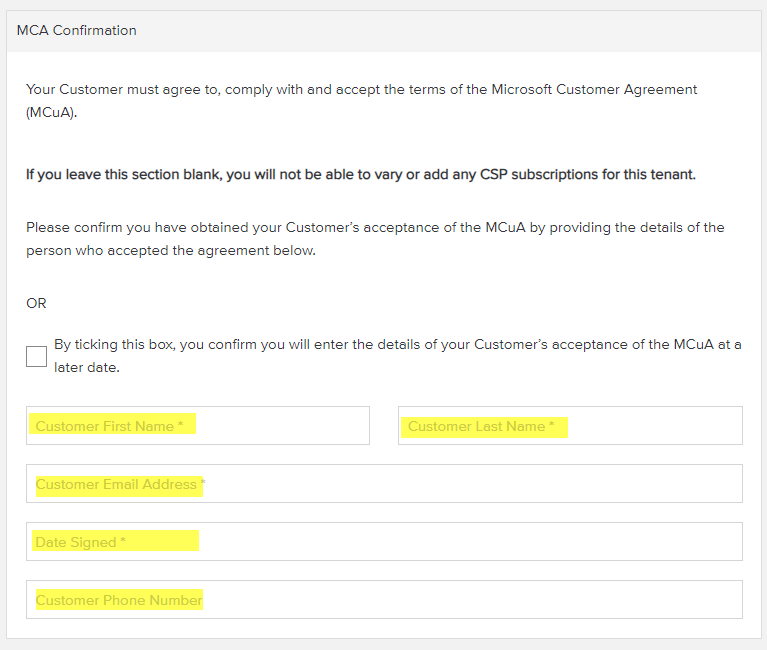Click the bold CSP subscriptions warning sentence
This screenshot has width=767, height=650.
tap(361, 175)
